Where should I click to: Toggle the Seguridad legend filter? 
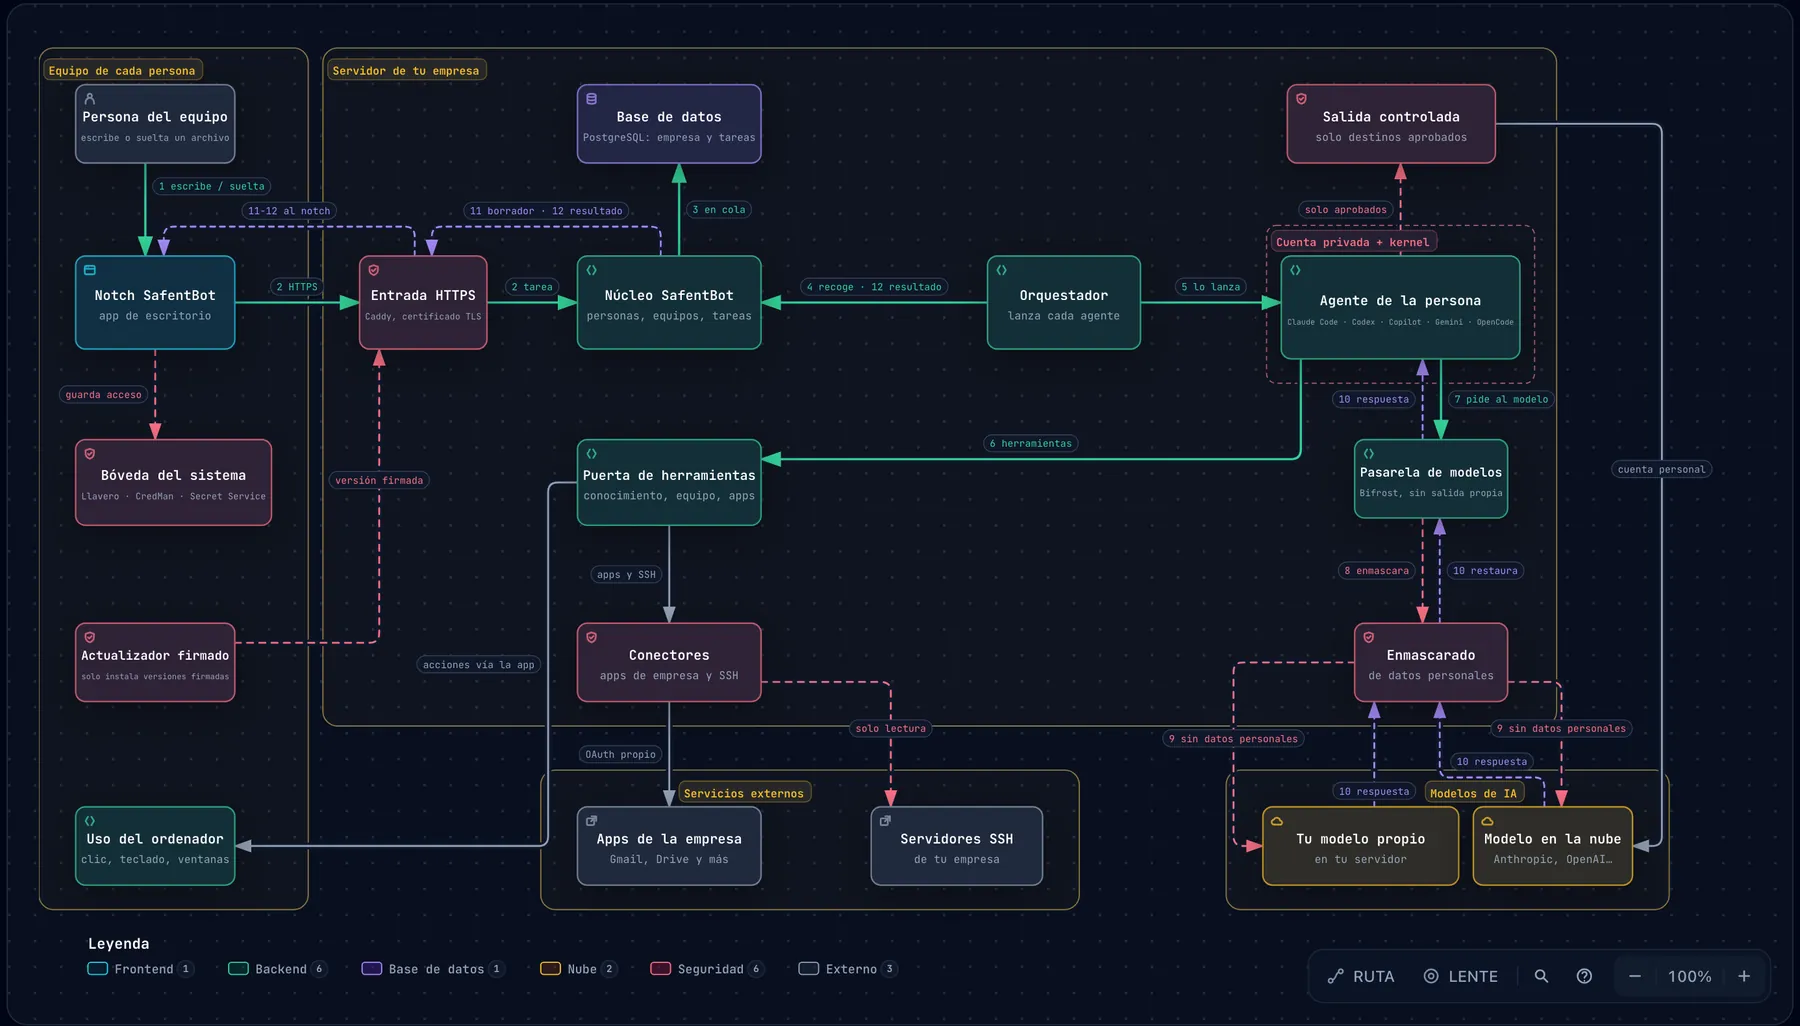(x=708, y=969)
